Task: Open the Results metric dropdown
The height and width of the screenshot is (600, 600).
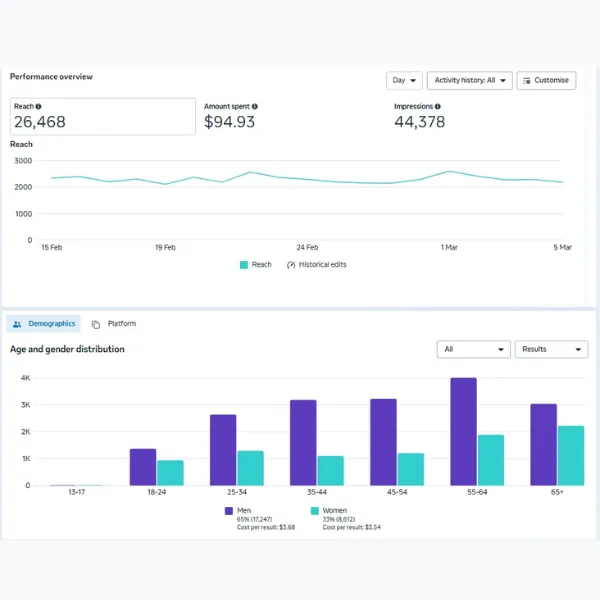Action: [x=551, y=349]
